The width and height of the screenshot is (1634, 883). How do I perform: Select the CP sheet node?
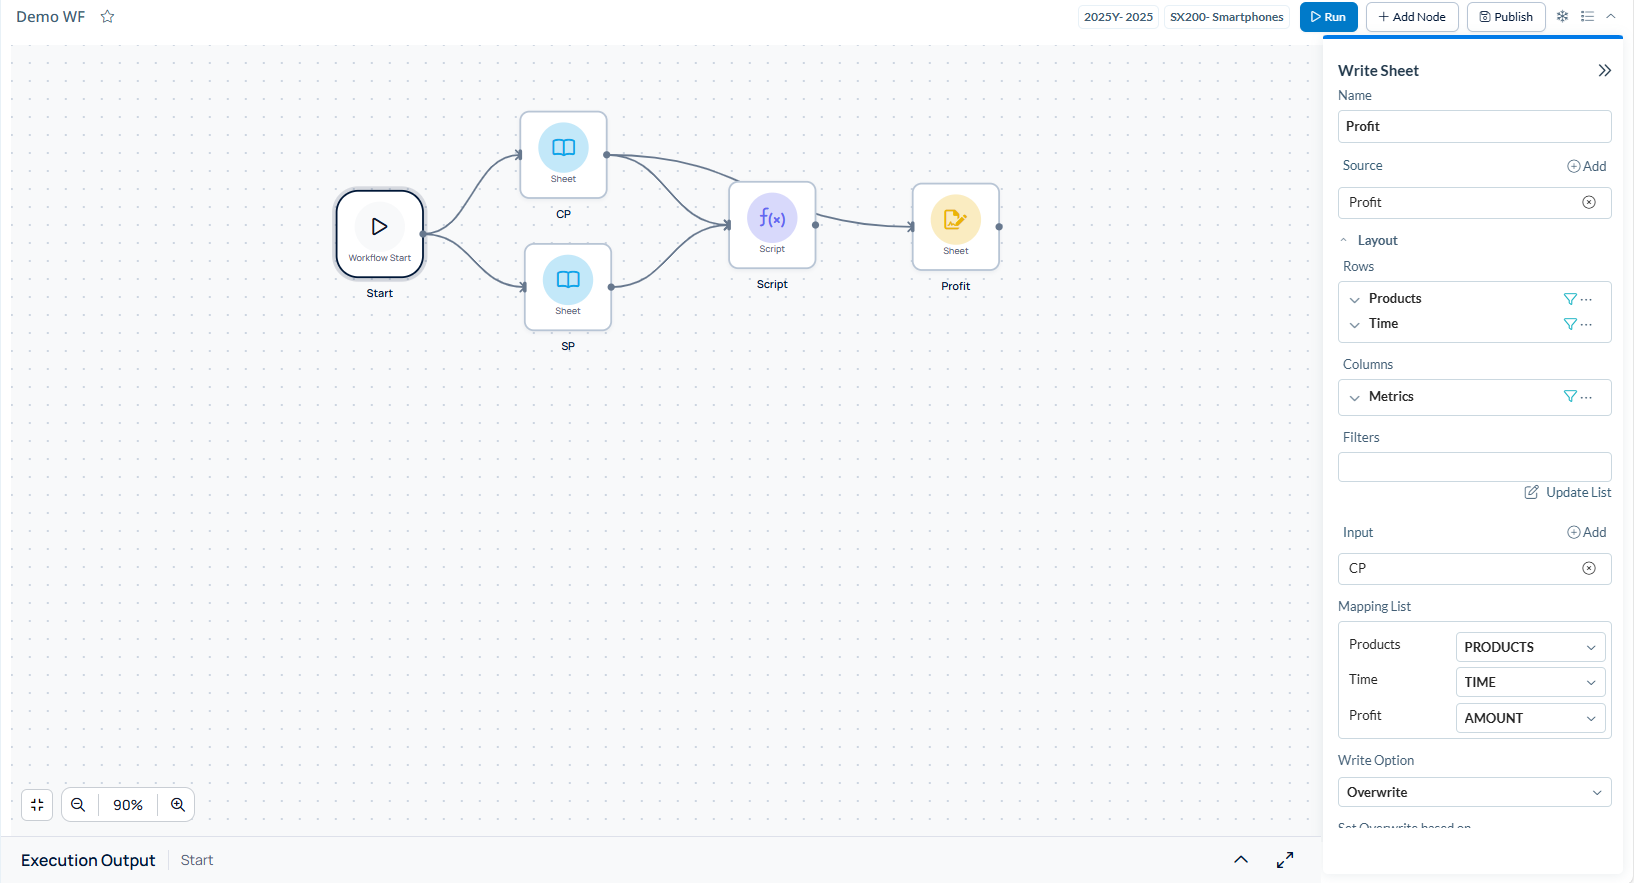pos(563,155)
